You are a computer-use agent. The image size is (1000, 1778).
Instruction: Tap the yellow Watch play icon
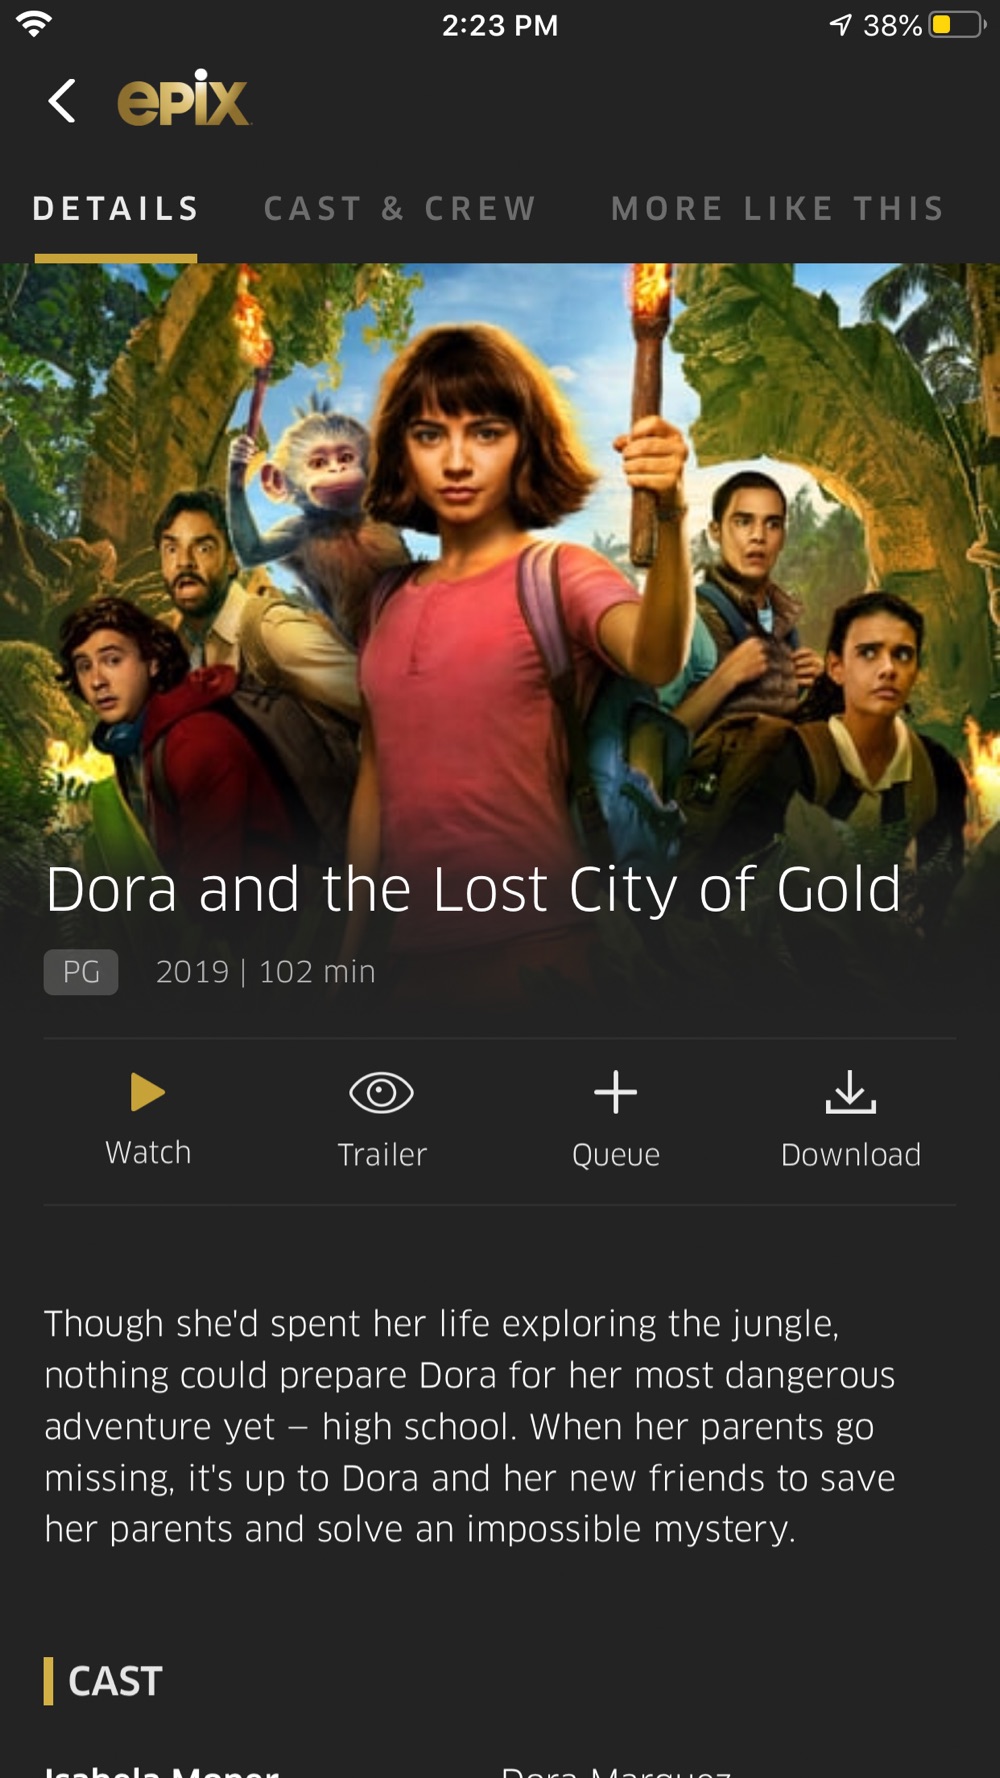[x=148, y=1092]
